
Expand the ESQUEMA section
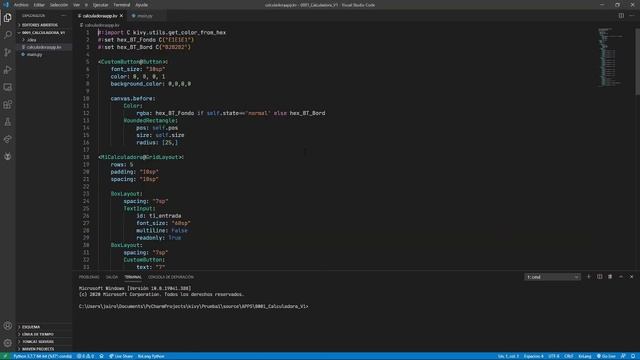click(31, 327)
